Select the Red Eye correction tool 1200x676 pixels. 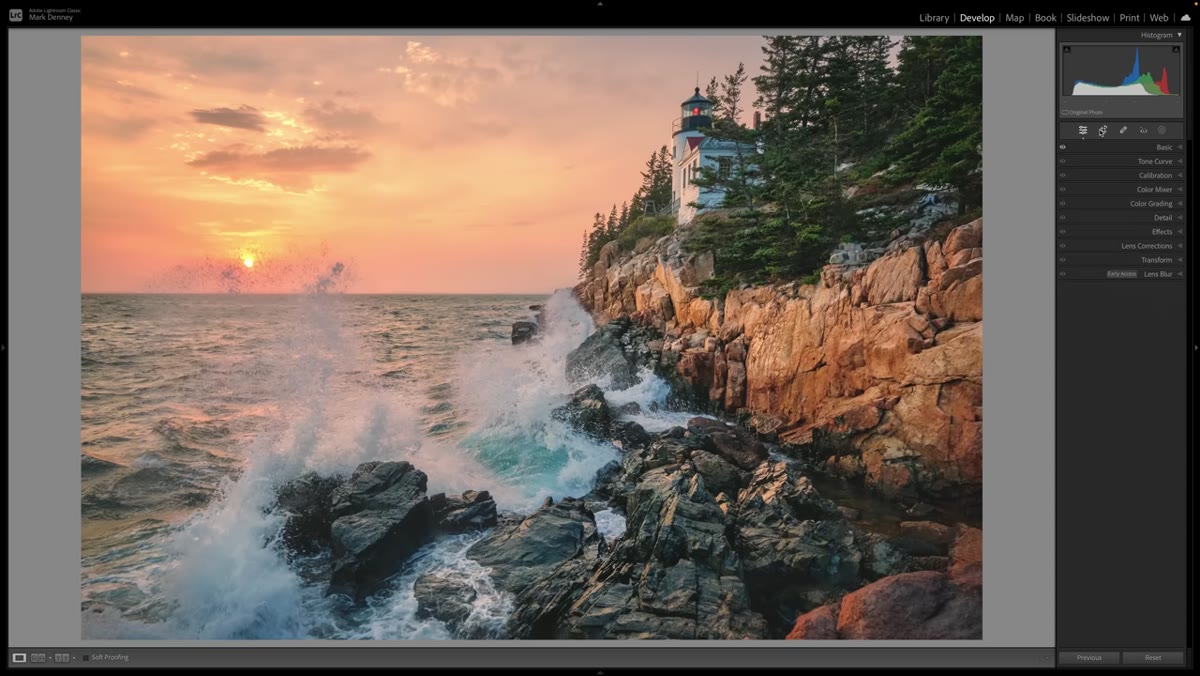point(1143,130)
